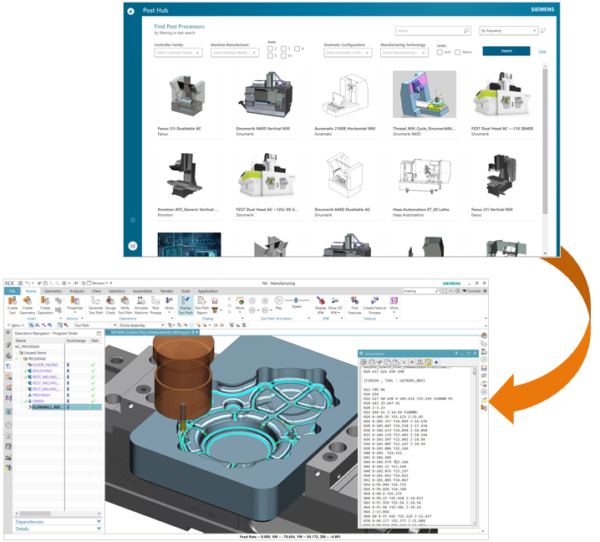Open the Tutorials button in NX
Screen dimensions: 600x542
472,291
